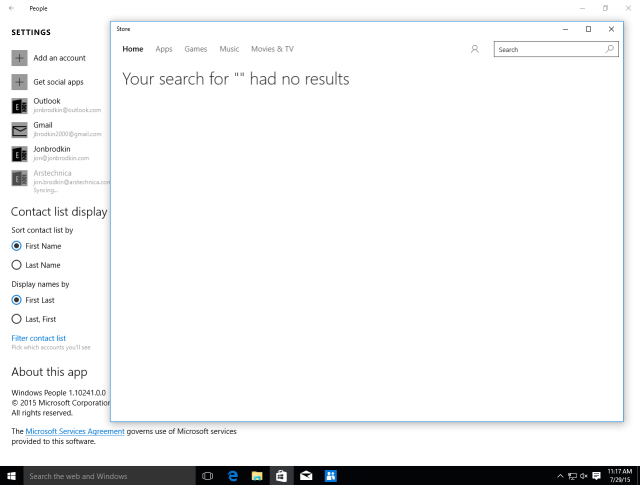This screenshot has height=485, width=640.
Task: Launch Microsoft Edge from taskbar
Action: click(x=233, y=476)
